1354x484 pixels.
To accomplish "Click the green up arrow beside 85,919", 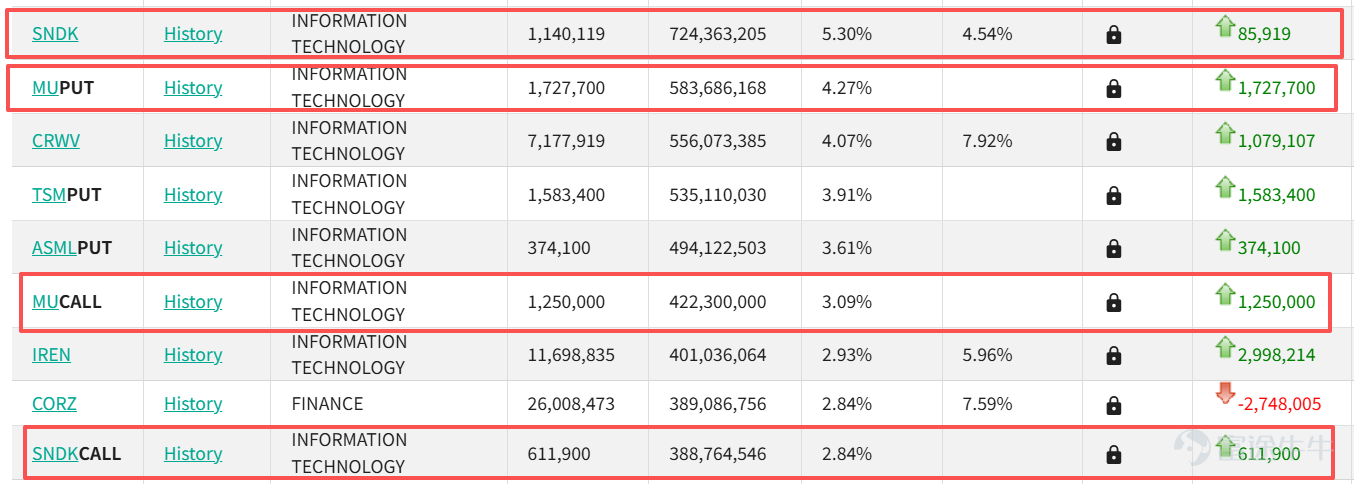I will [1225, 27].
